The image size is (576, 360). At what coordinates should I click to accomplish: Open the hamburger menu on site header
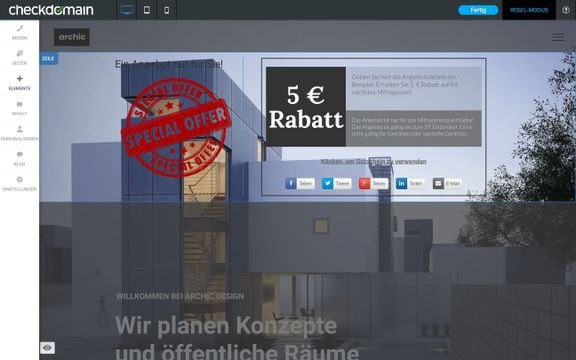(558, 37)
